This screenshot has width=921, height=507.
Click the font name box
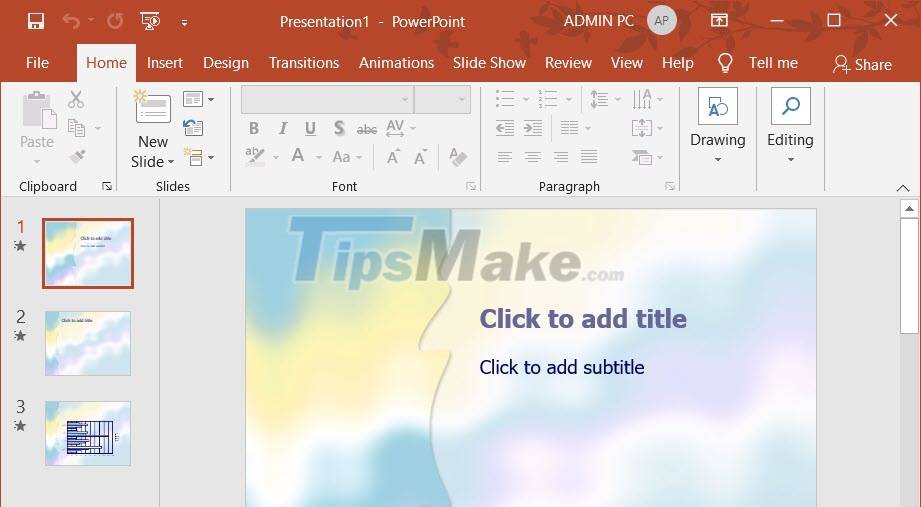click(327, 99)
